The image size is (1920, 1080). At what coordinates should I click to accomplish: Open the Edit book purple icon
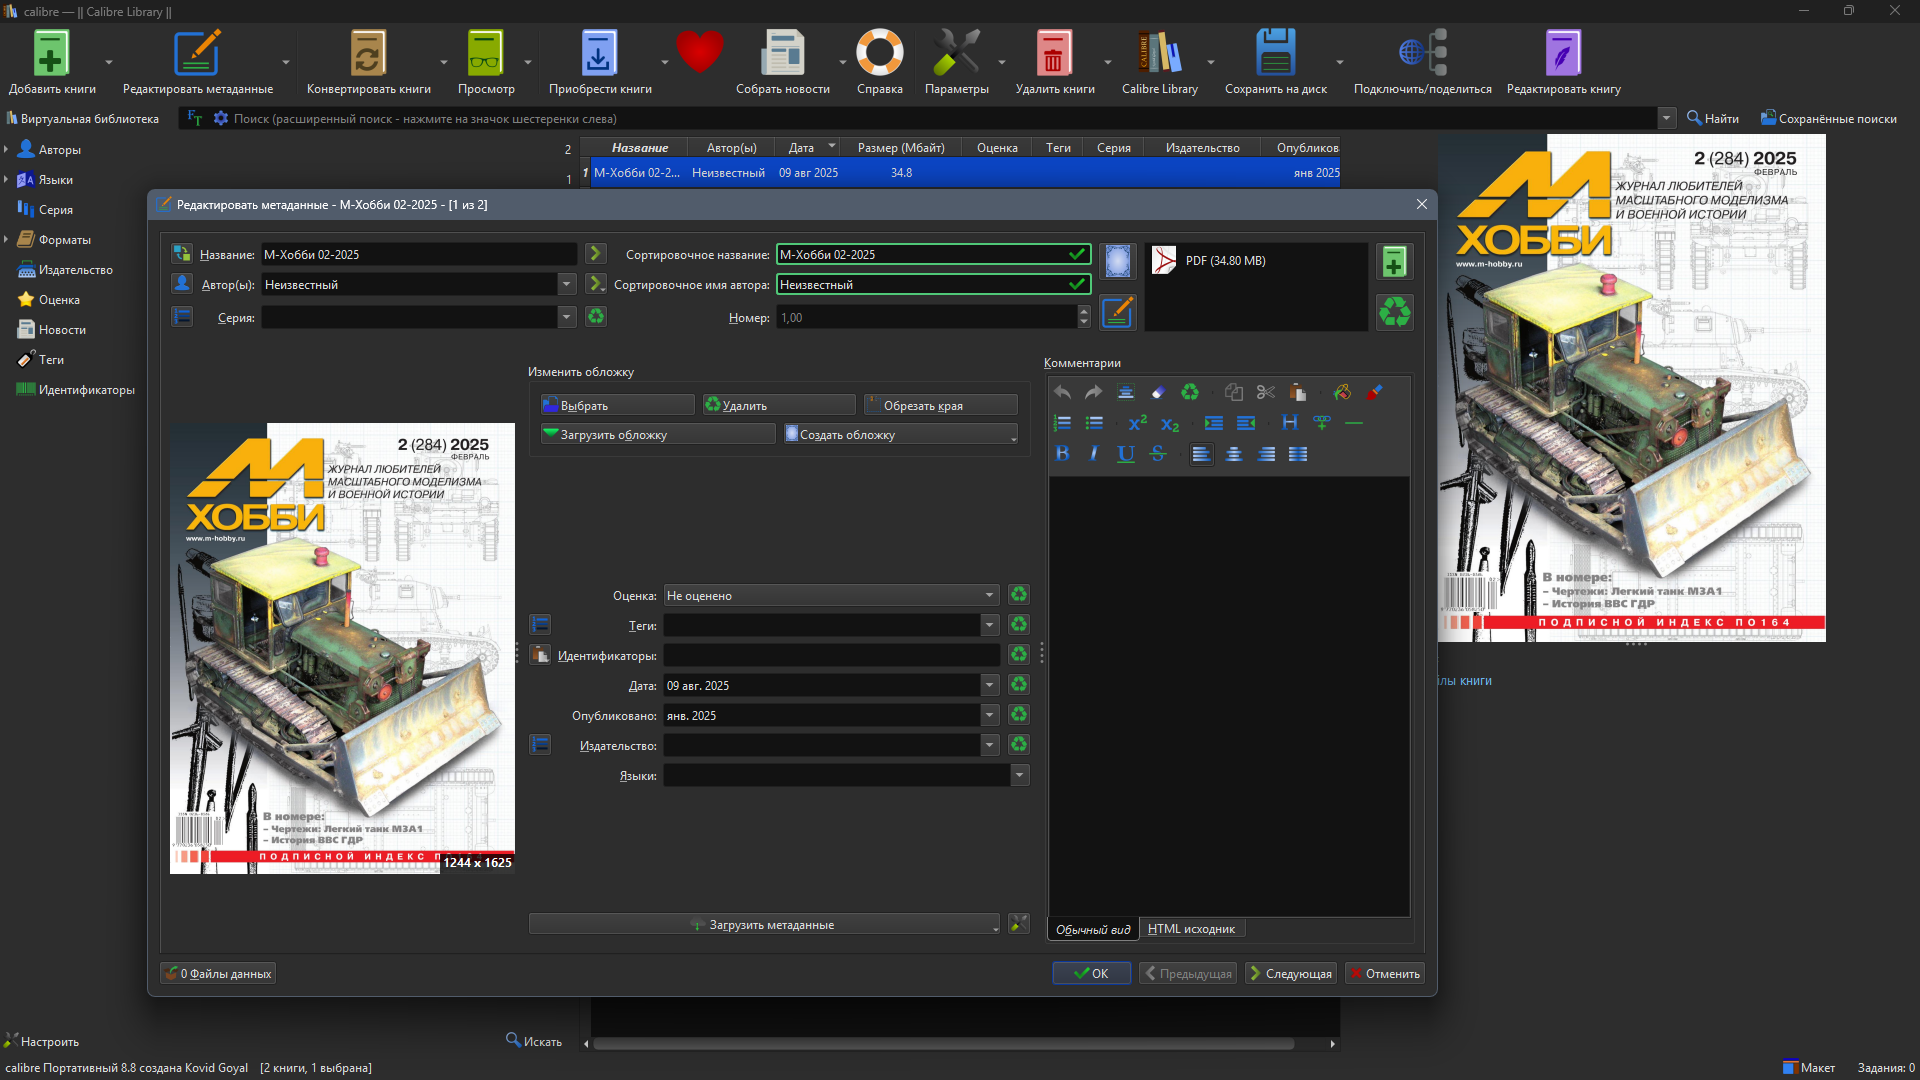(1563, 53)
